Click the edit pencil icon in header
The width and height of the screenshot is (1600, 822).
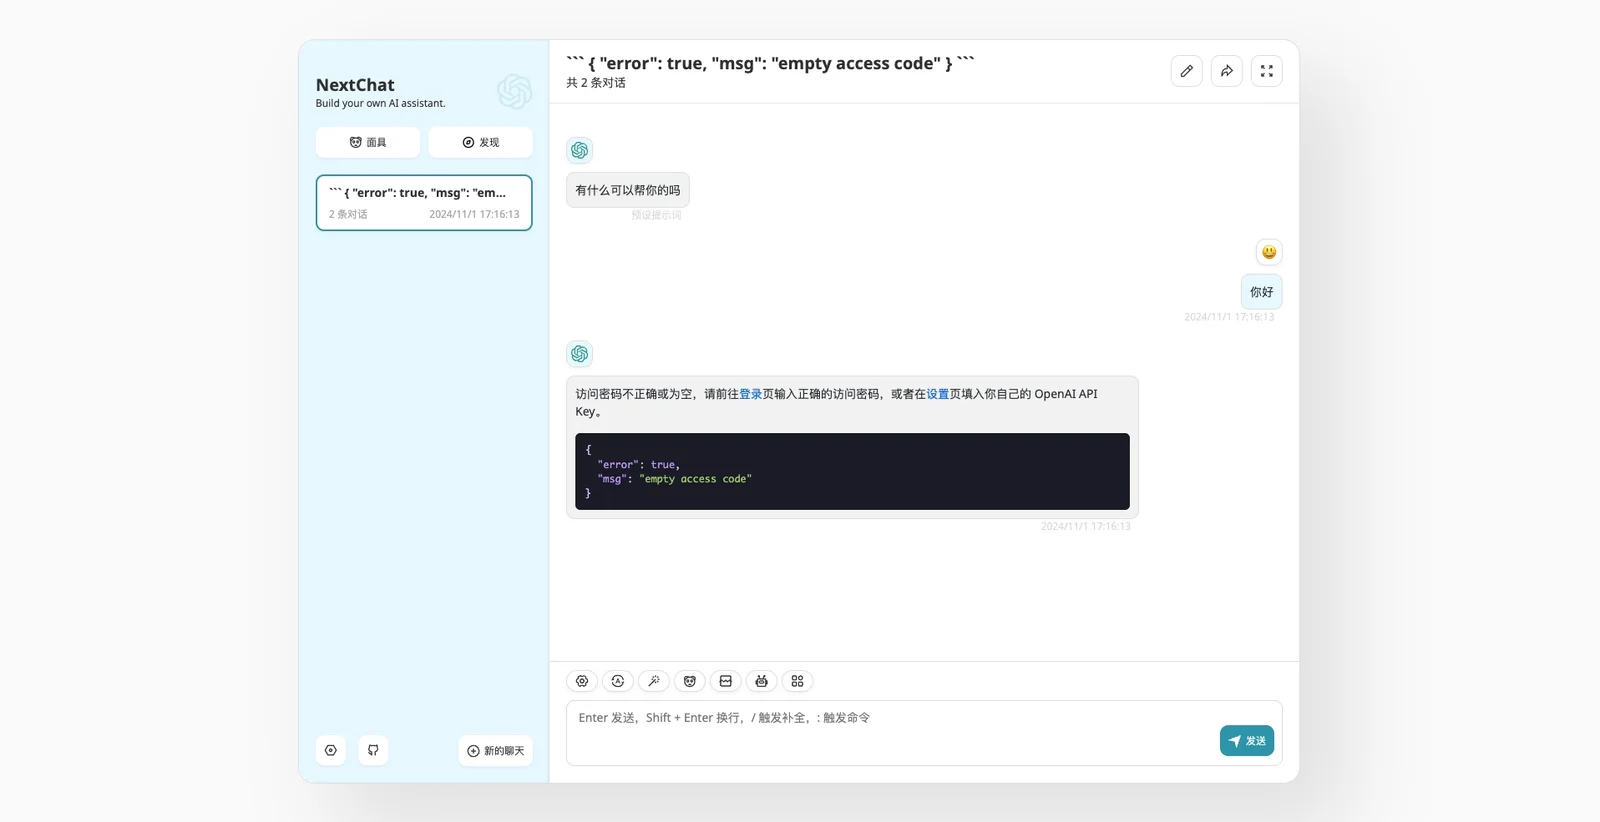pyautogui.click(x=1187, y=71)
